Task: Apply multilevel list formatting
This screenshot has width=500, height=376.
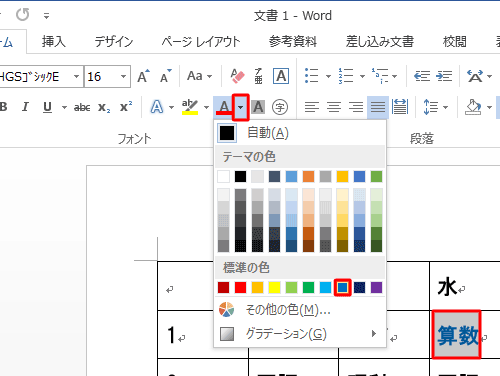Action: click(380, 76)
